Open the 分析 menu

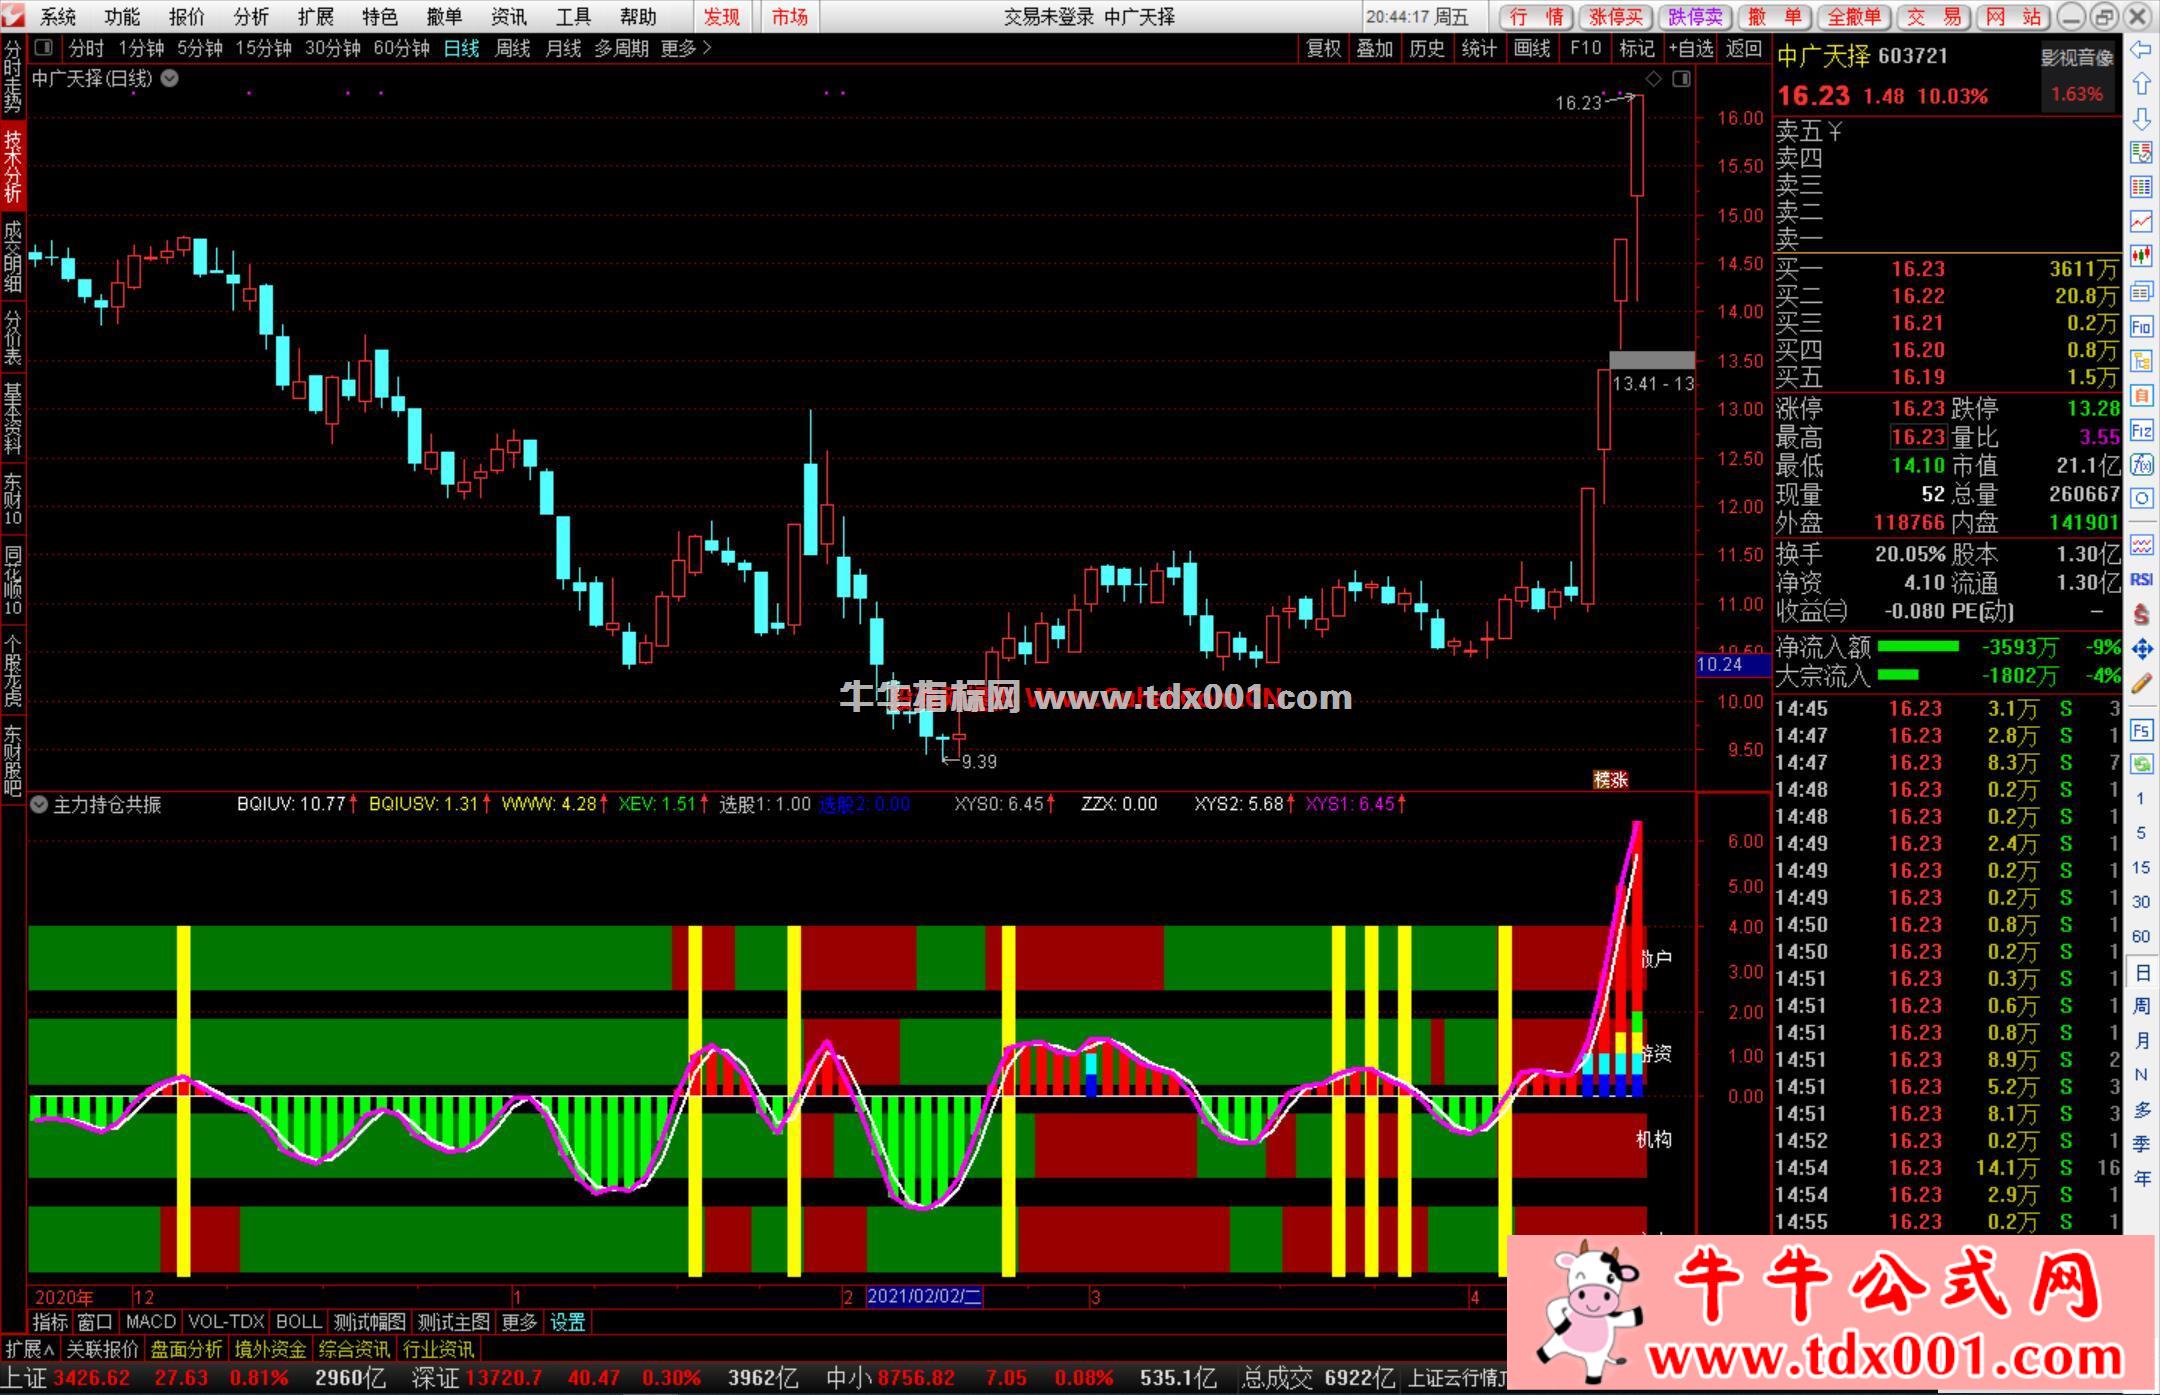[x=250, y=16]
